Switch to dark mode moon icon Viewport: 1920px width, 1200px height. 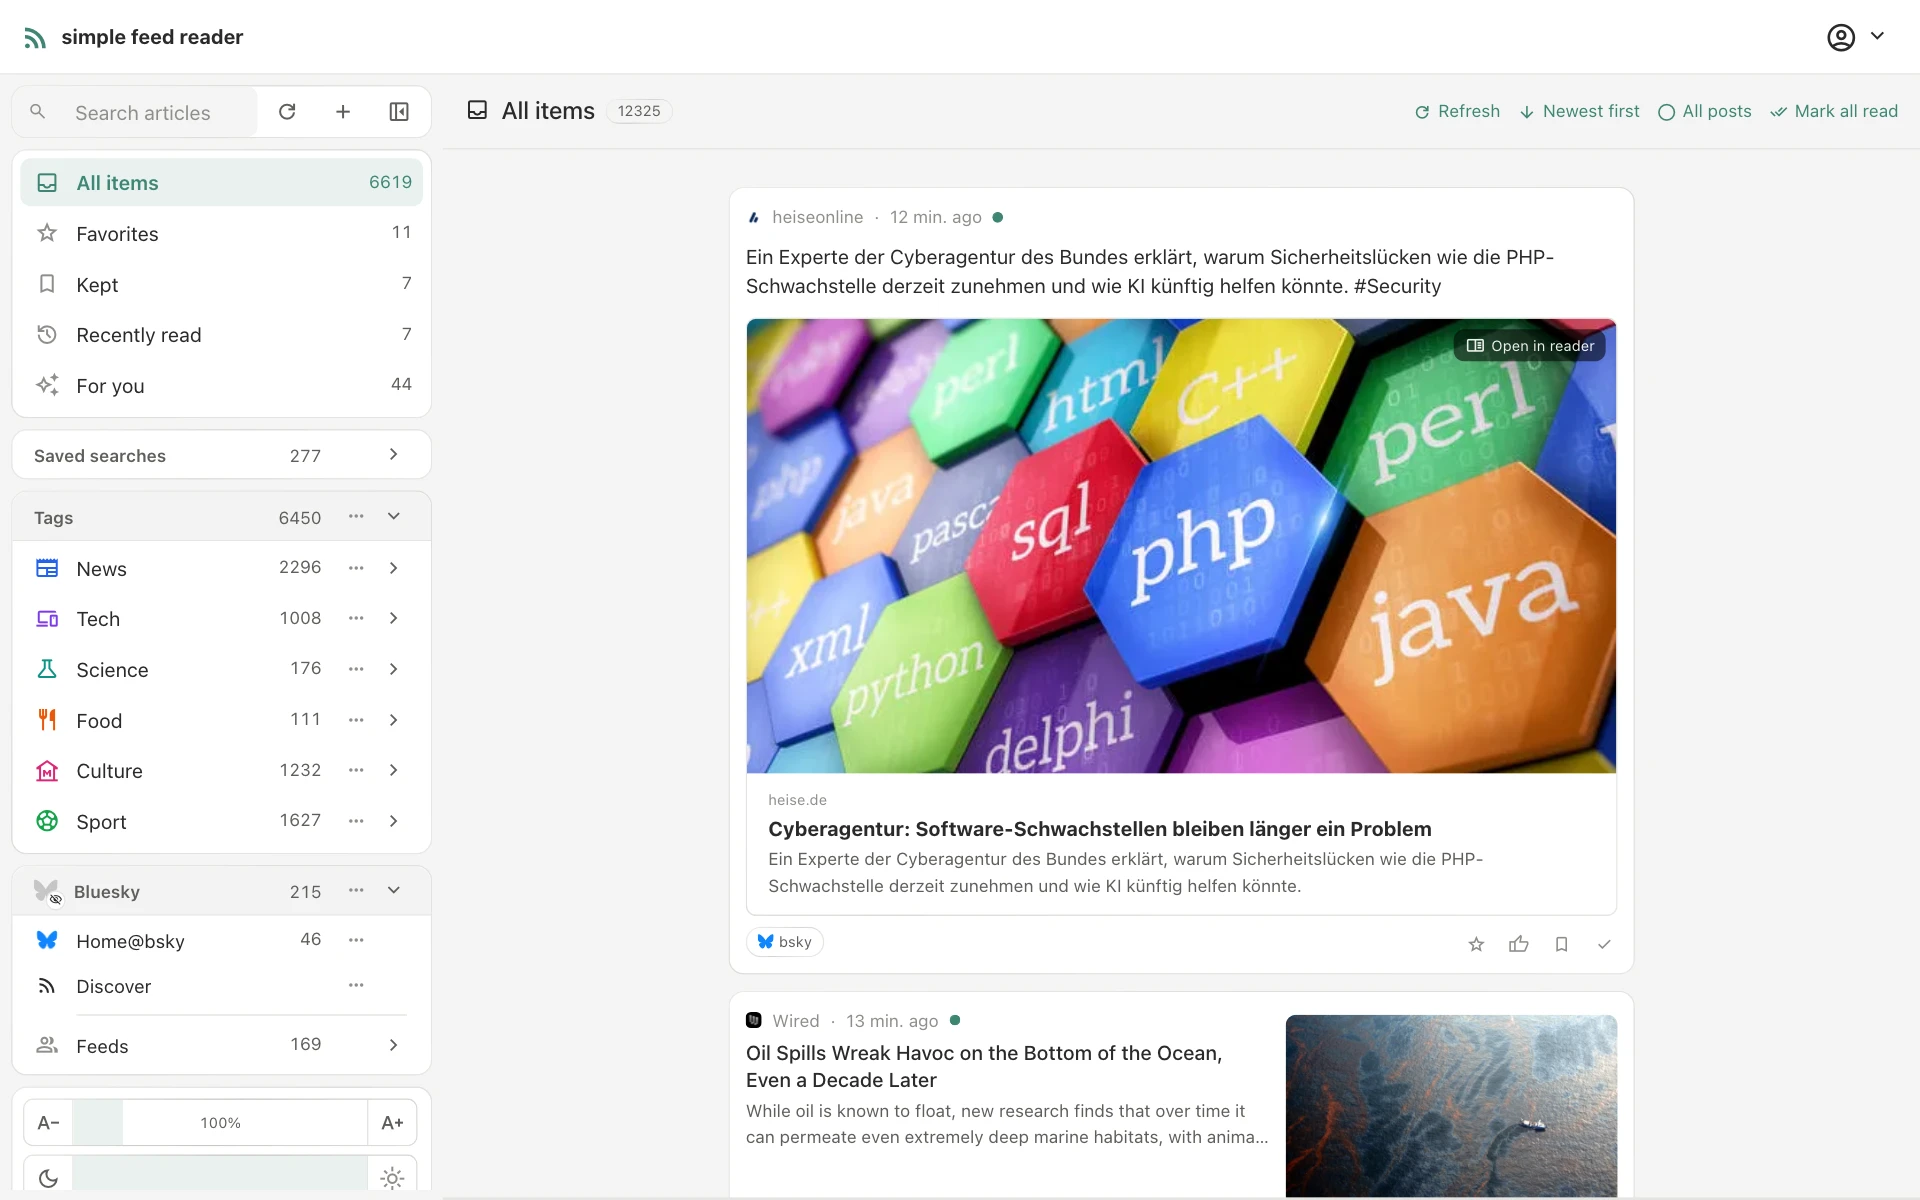(48, 1178)
